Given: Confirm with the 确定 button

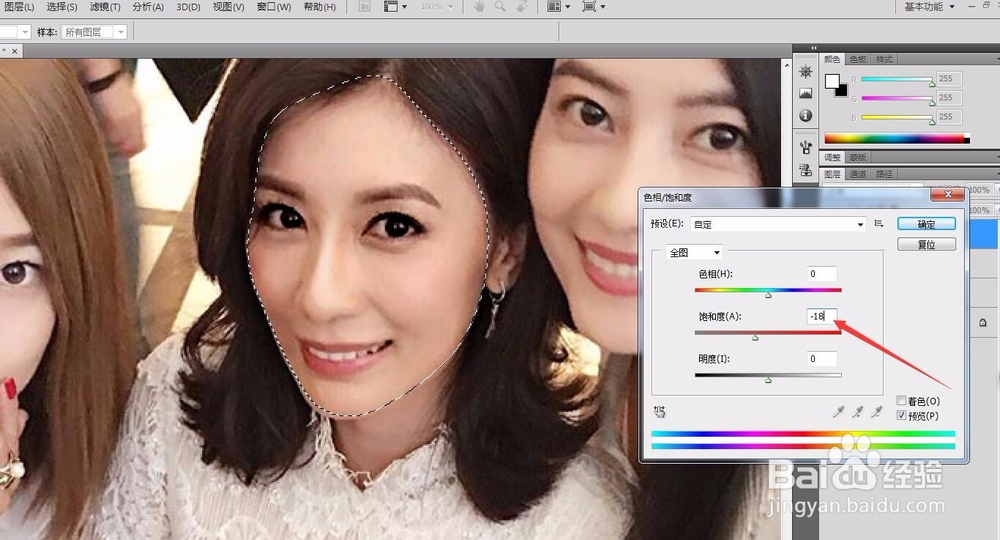Looking at the screenshot, I should click(926, 224).
